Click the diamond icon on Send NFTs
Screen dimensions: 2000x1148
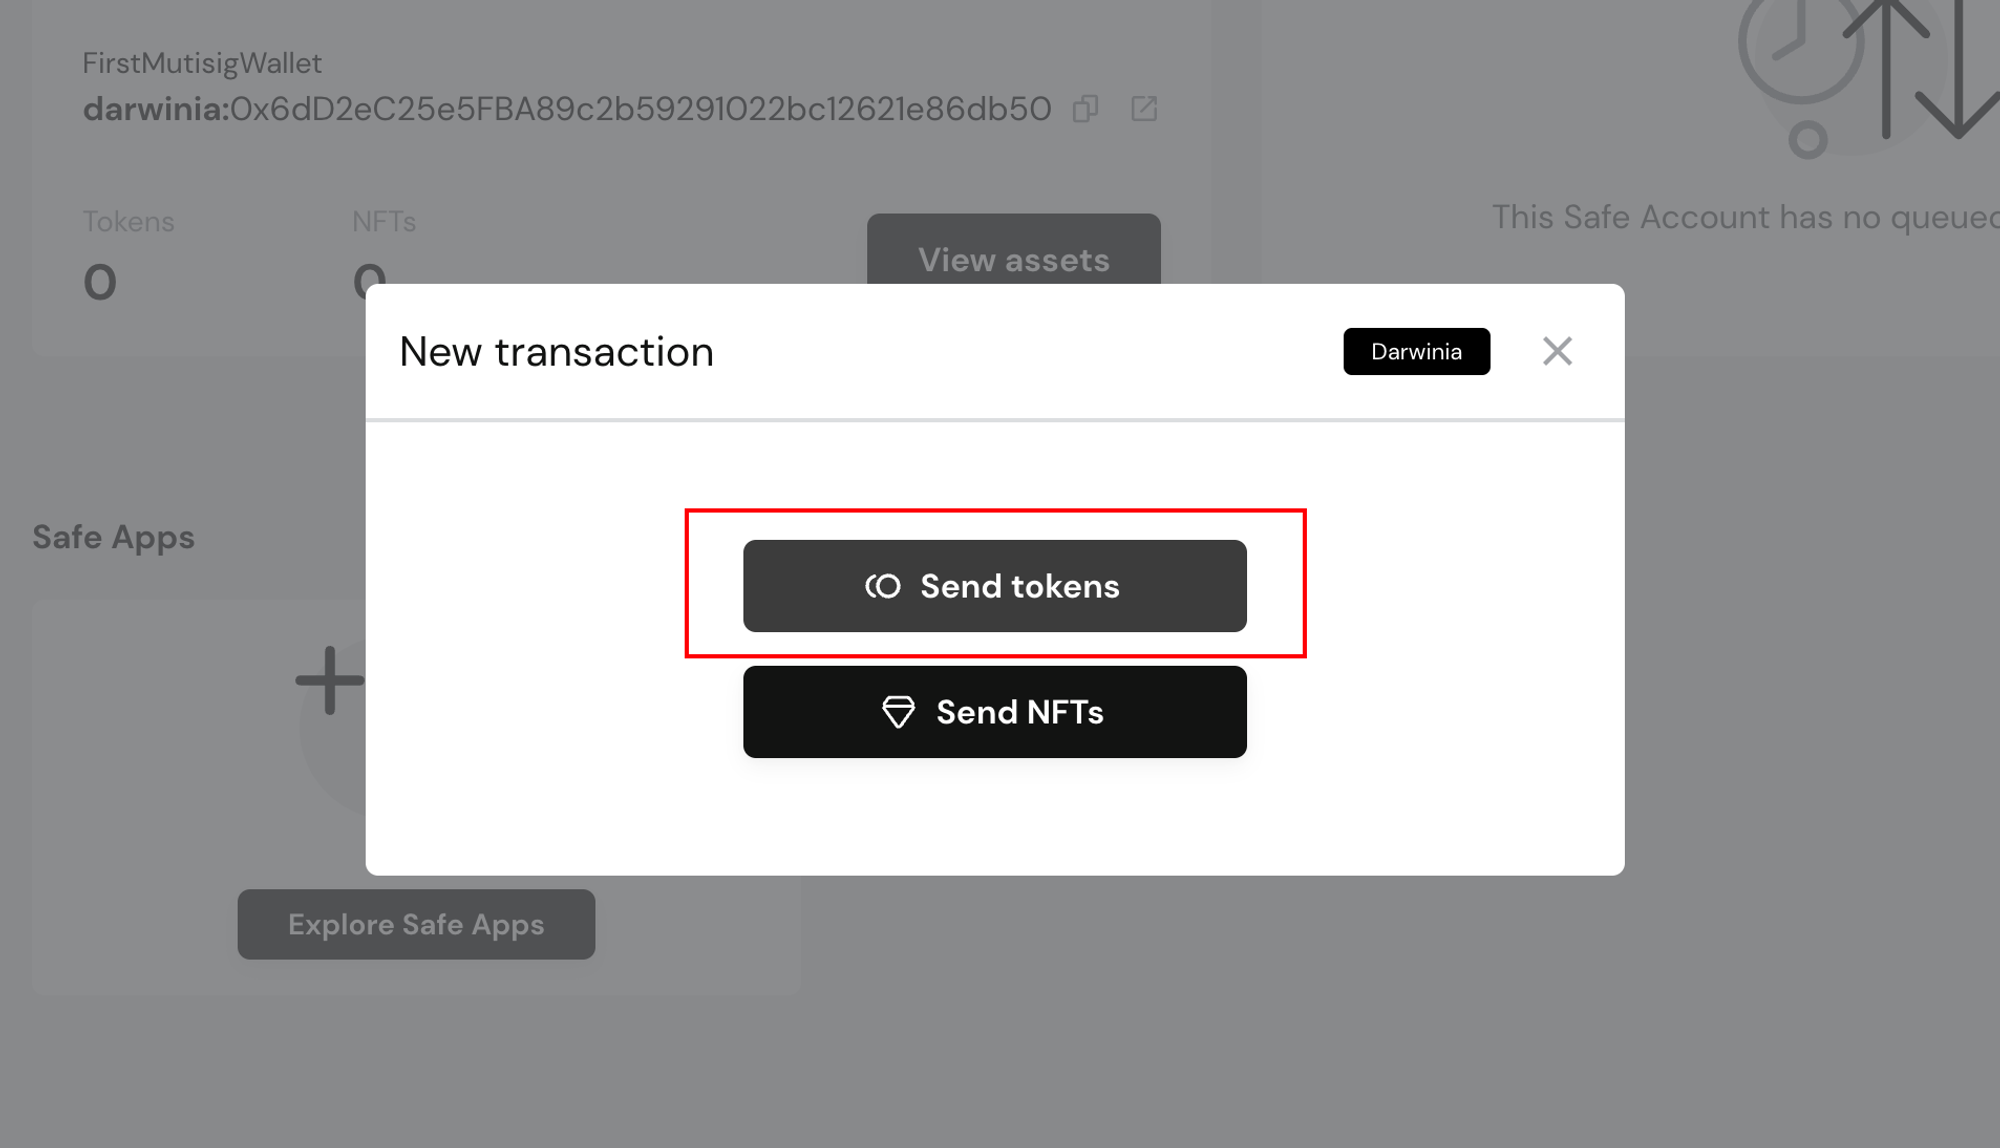(x=898, y=712)
